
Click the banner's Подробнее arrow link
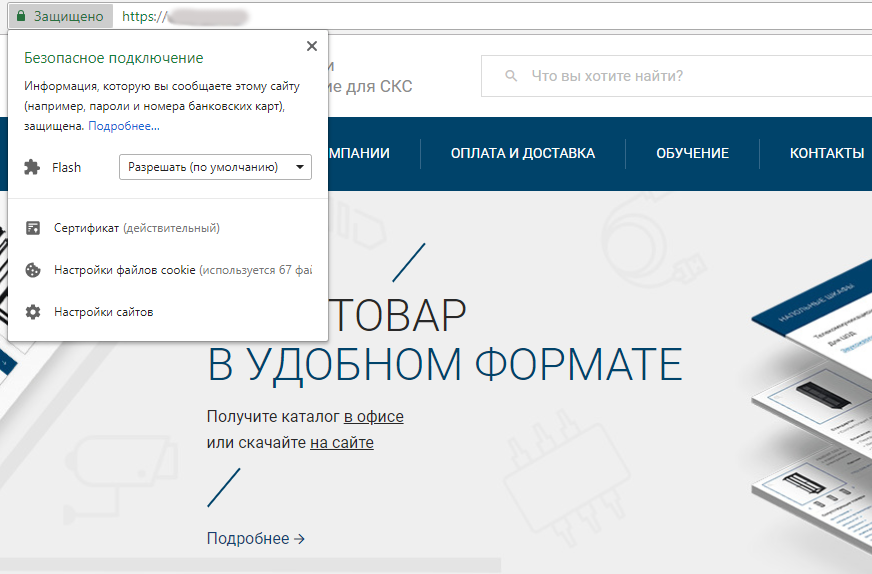255,538
